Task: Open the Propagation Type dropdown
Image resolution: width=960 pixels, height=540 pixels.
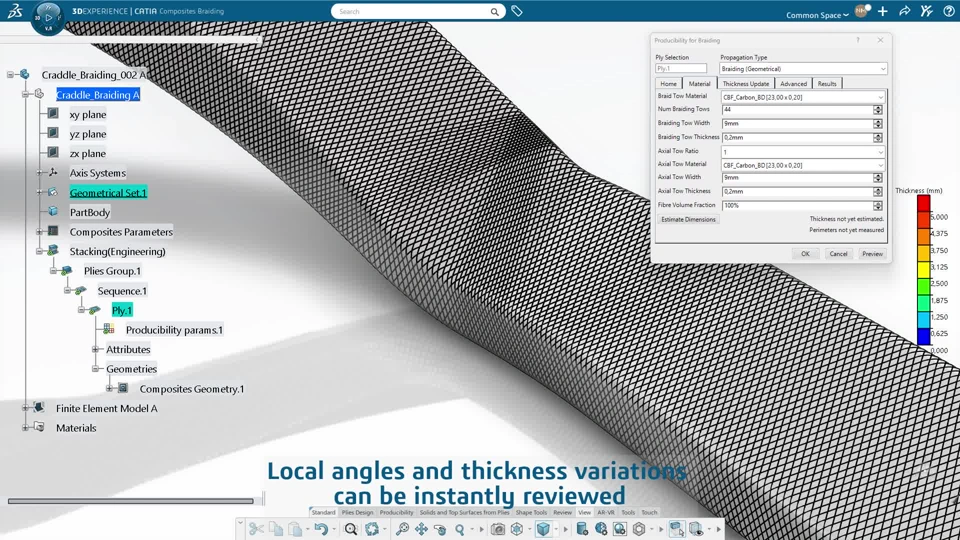Action: click(803, 69)
